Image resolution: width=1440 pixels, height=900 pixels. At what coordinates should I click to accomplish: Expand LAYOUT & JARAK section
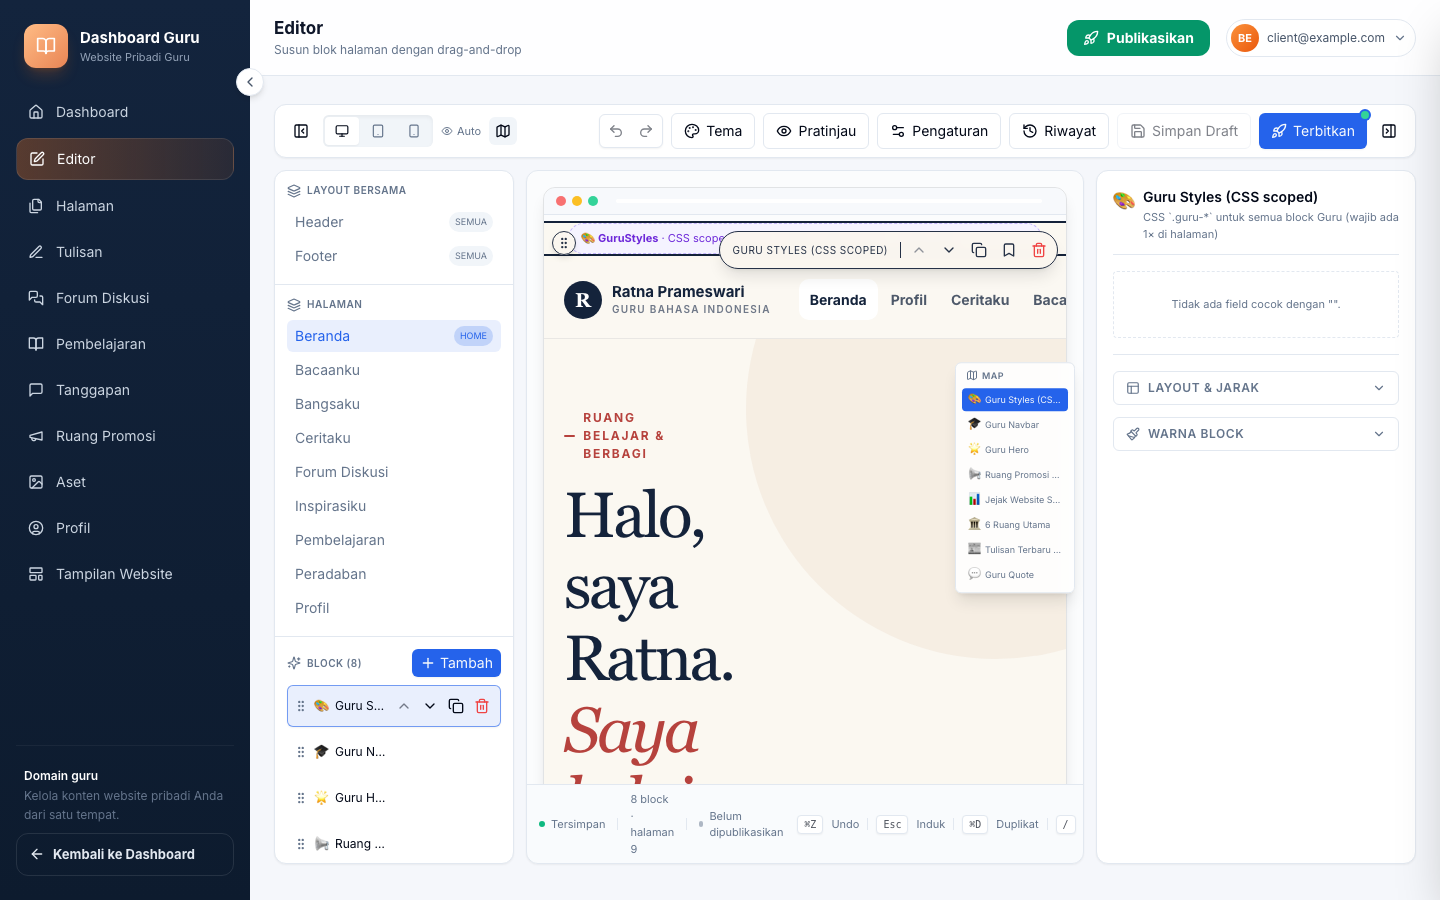point(1256,388)
